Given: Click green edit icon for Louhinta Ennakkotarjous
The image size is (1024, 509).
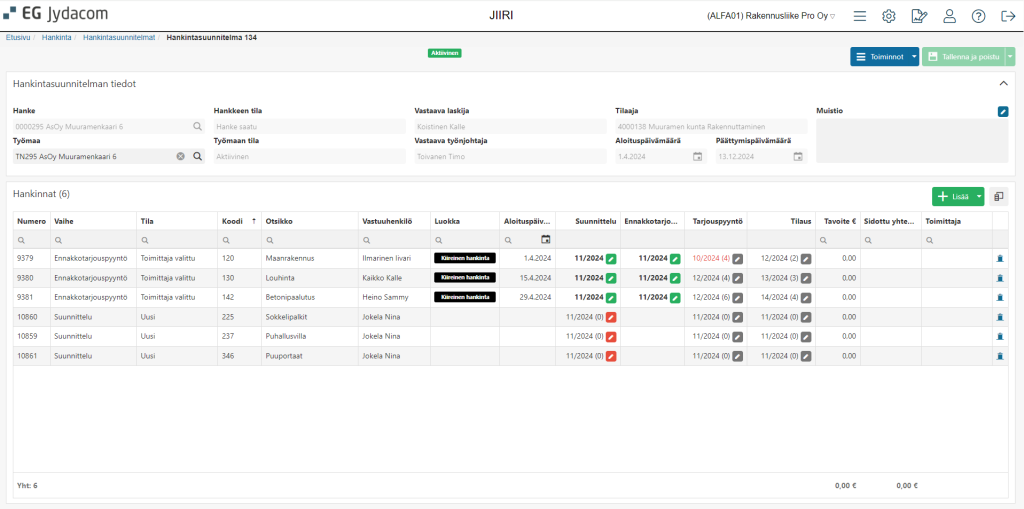Looking at the screenshot, I should 675,278.
